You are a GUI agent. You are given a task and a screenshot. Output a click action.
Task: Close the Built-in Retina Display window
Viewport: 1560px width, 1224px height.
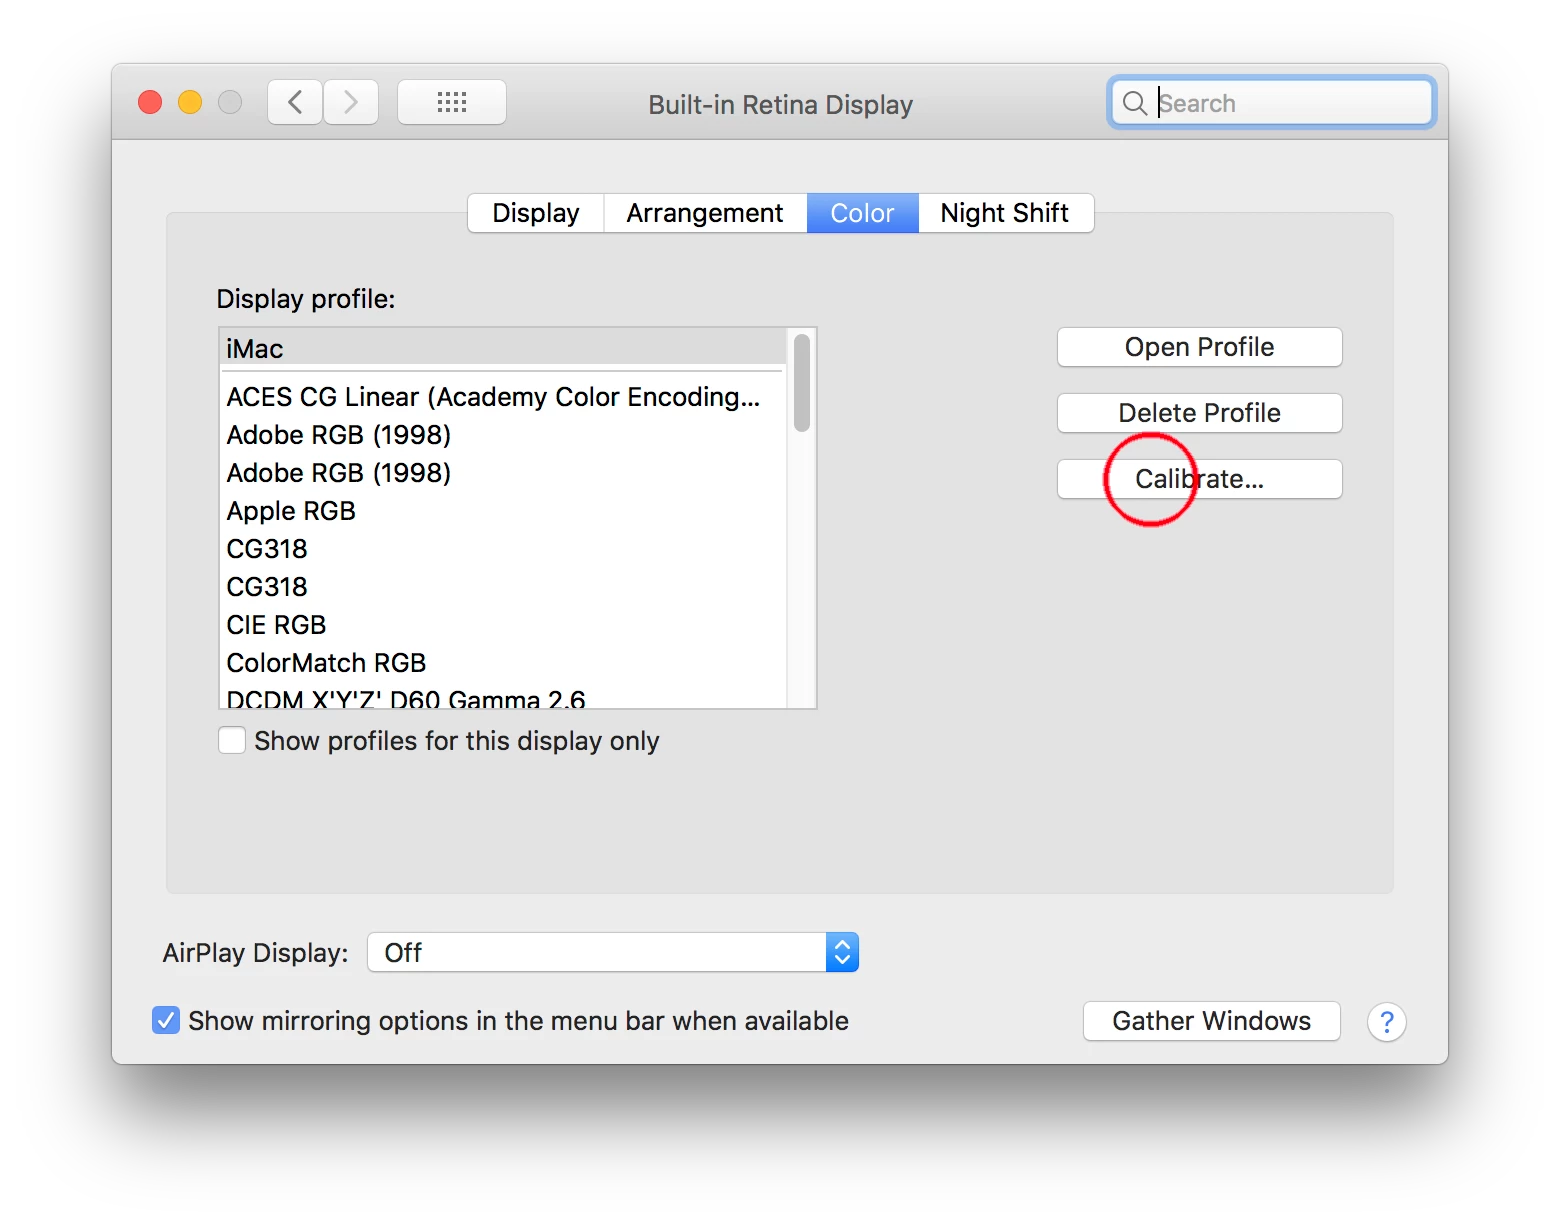[x=150, y=102]
